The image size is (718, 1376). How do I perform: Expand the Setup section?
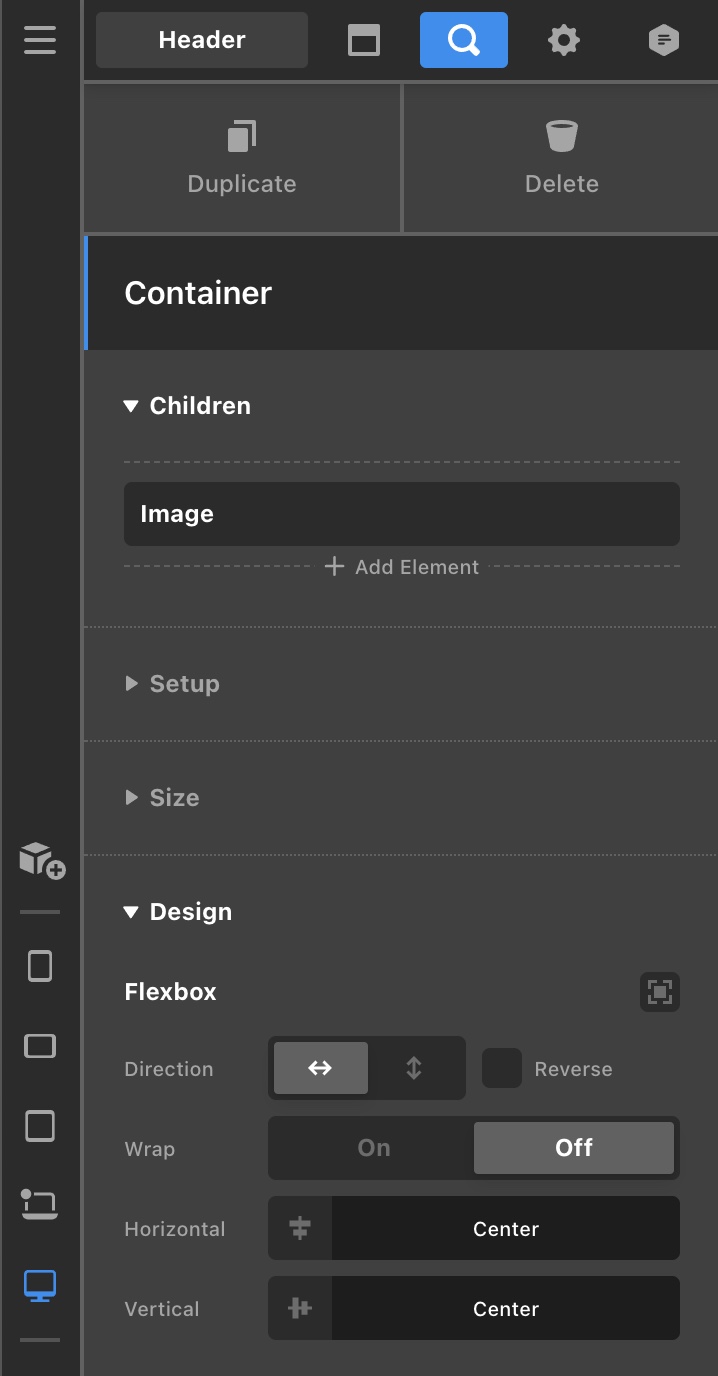[x=184, y=684]
